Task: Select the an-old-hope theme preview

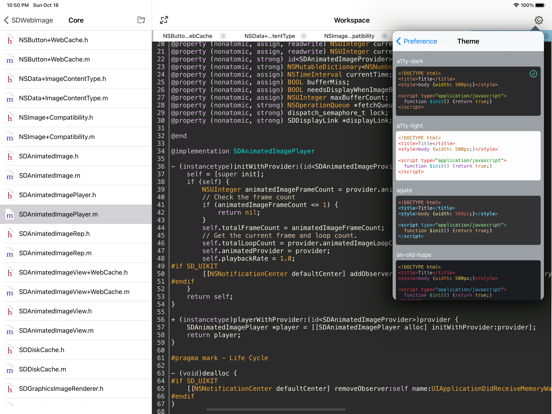Action: click(x=468, y=280)
